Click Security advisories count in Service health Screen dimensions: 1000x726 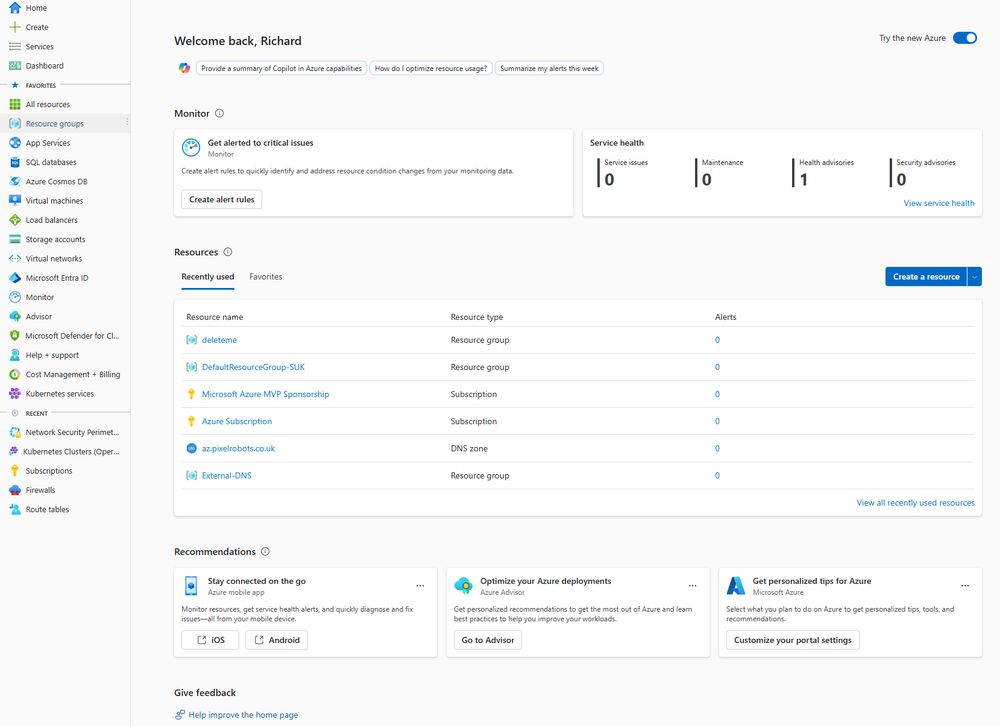[901, 180]
